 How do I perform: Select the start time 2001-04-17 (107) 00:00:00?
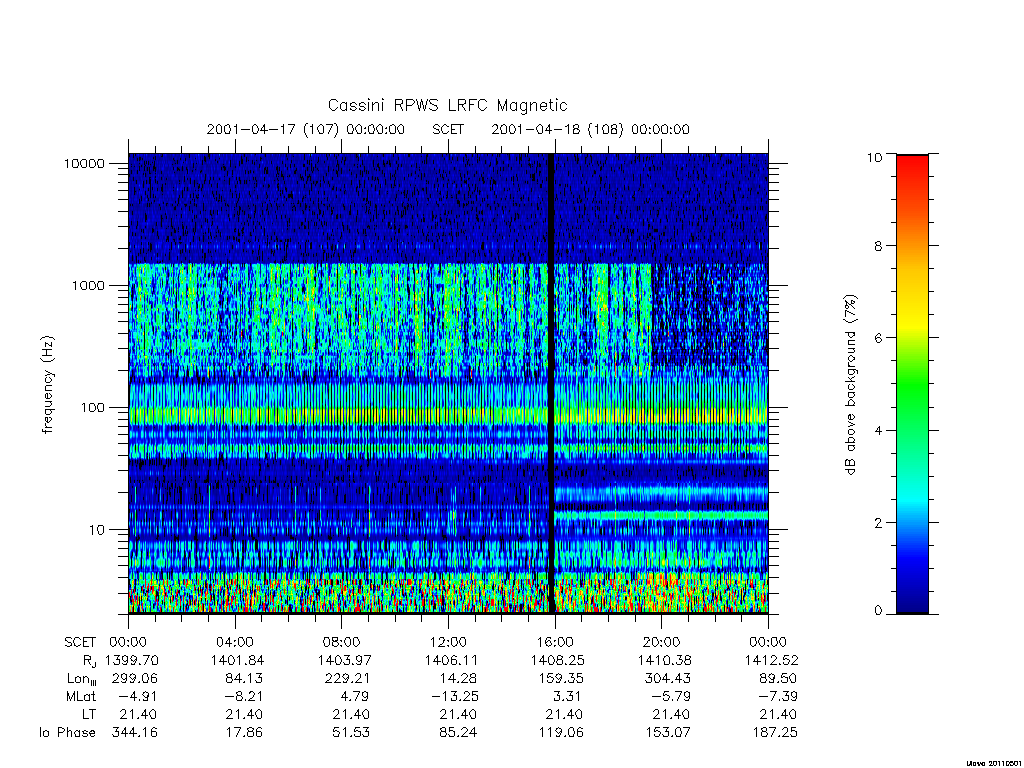[x=306, y=129]
